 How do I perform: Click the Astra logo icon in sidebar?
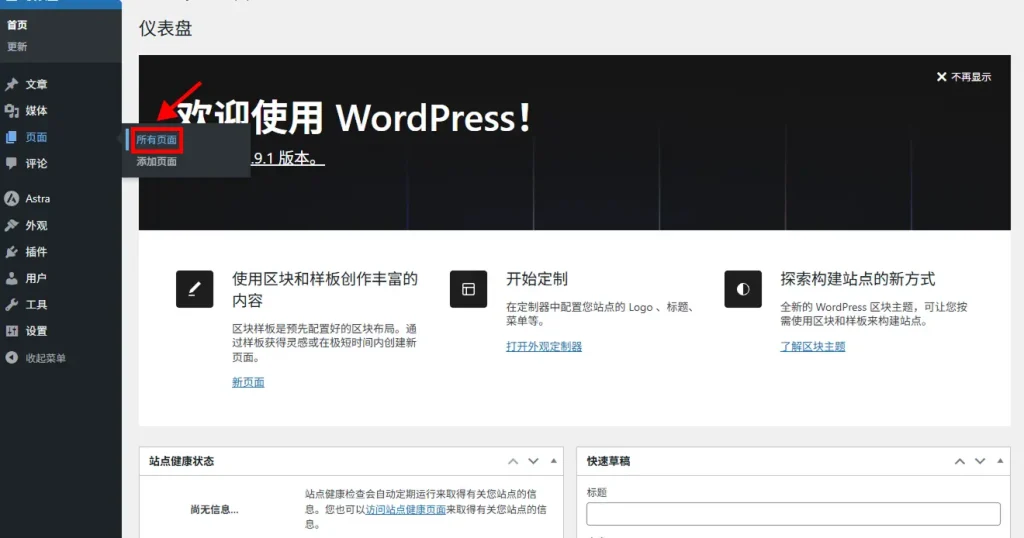point(12,198)
